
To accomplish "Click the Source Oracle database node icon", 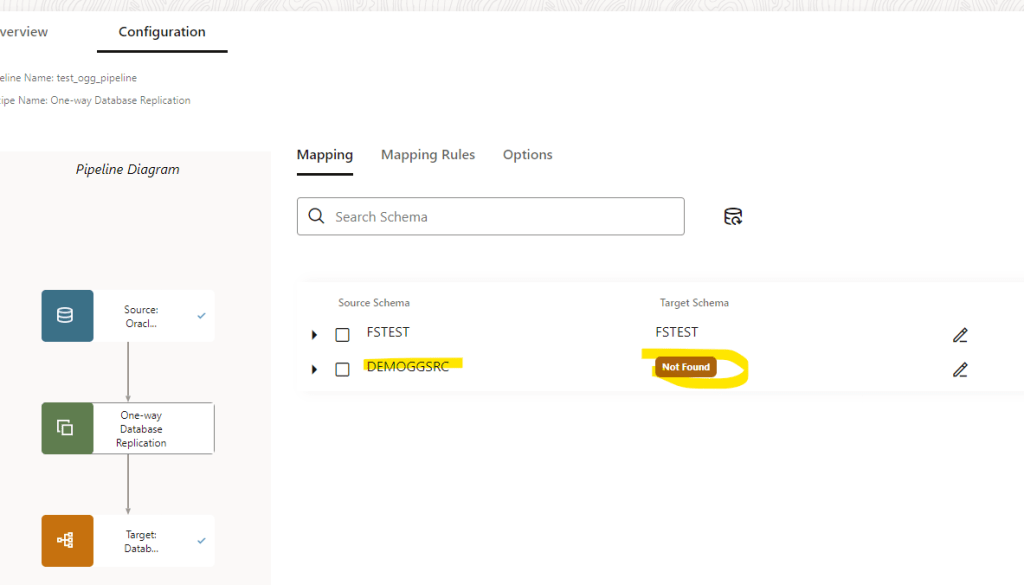I will coord(66,316).
